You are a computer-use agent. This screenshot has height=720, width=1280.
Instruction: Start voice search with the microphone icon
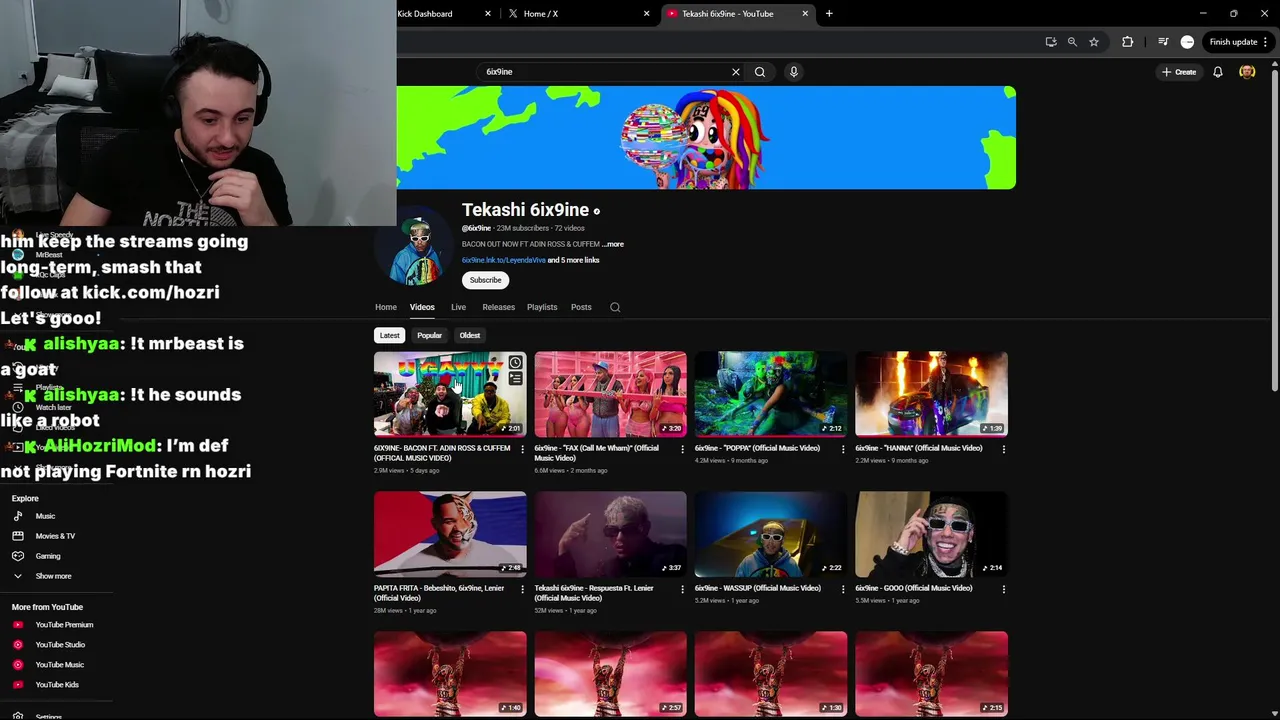pyautogui.click(x=794, y=72)
